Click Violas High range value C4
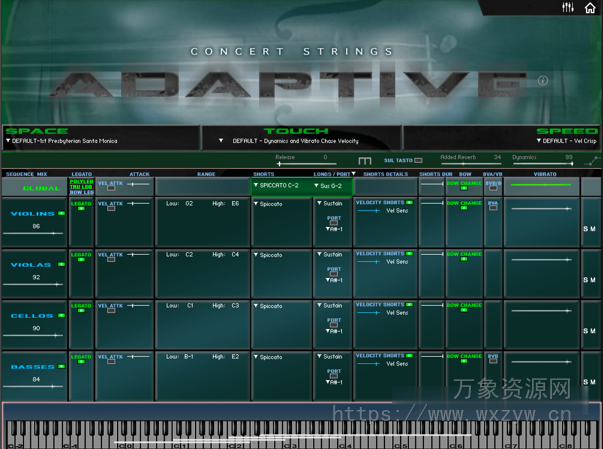603x449 pixels. (x=235, y=254)
